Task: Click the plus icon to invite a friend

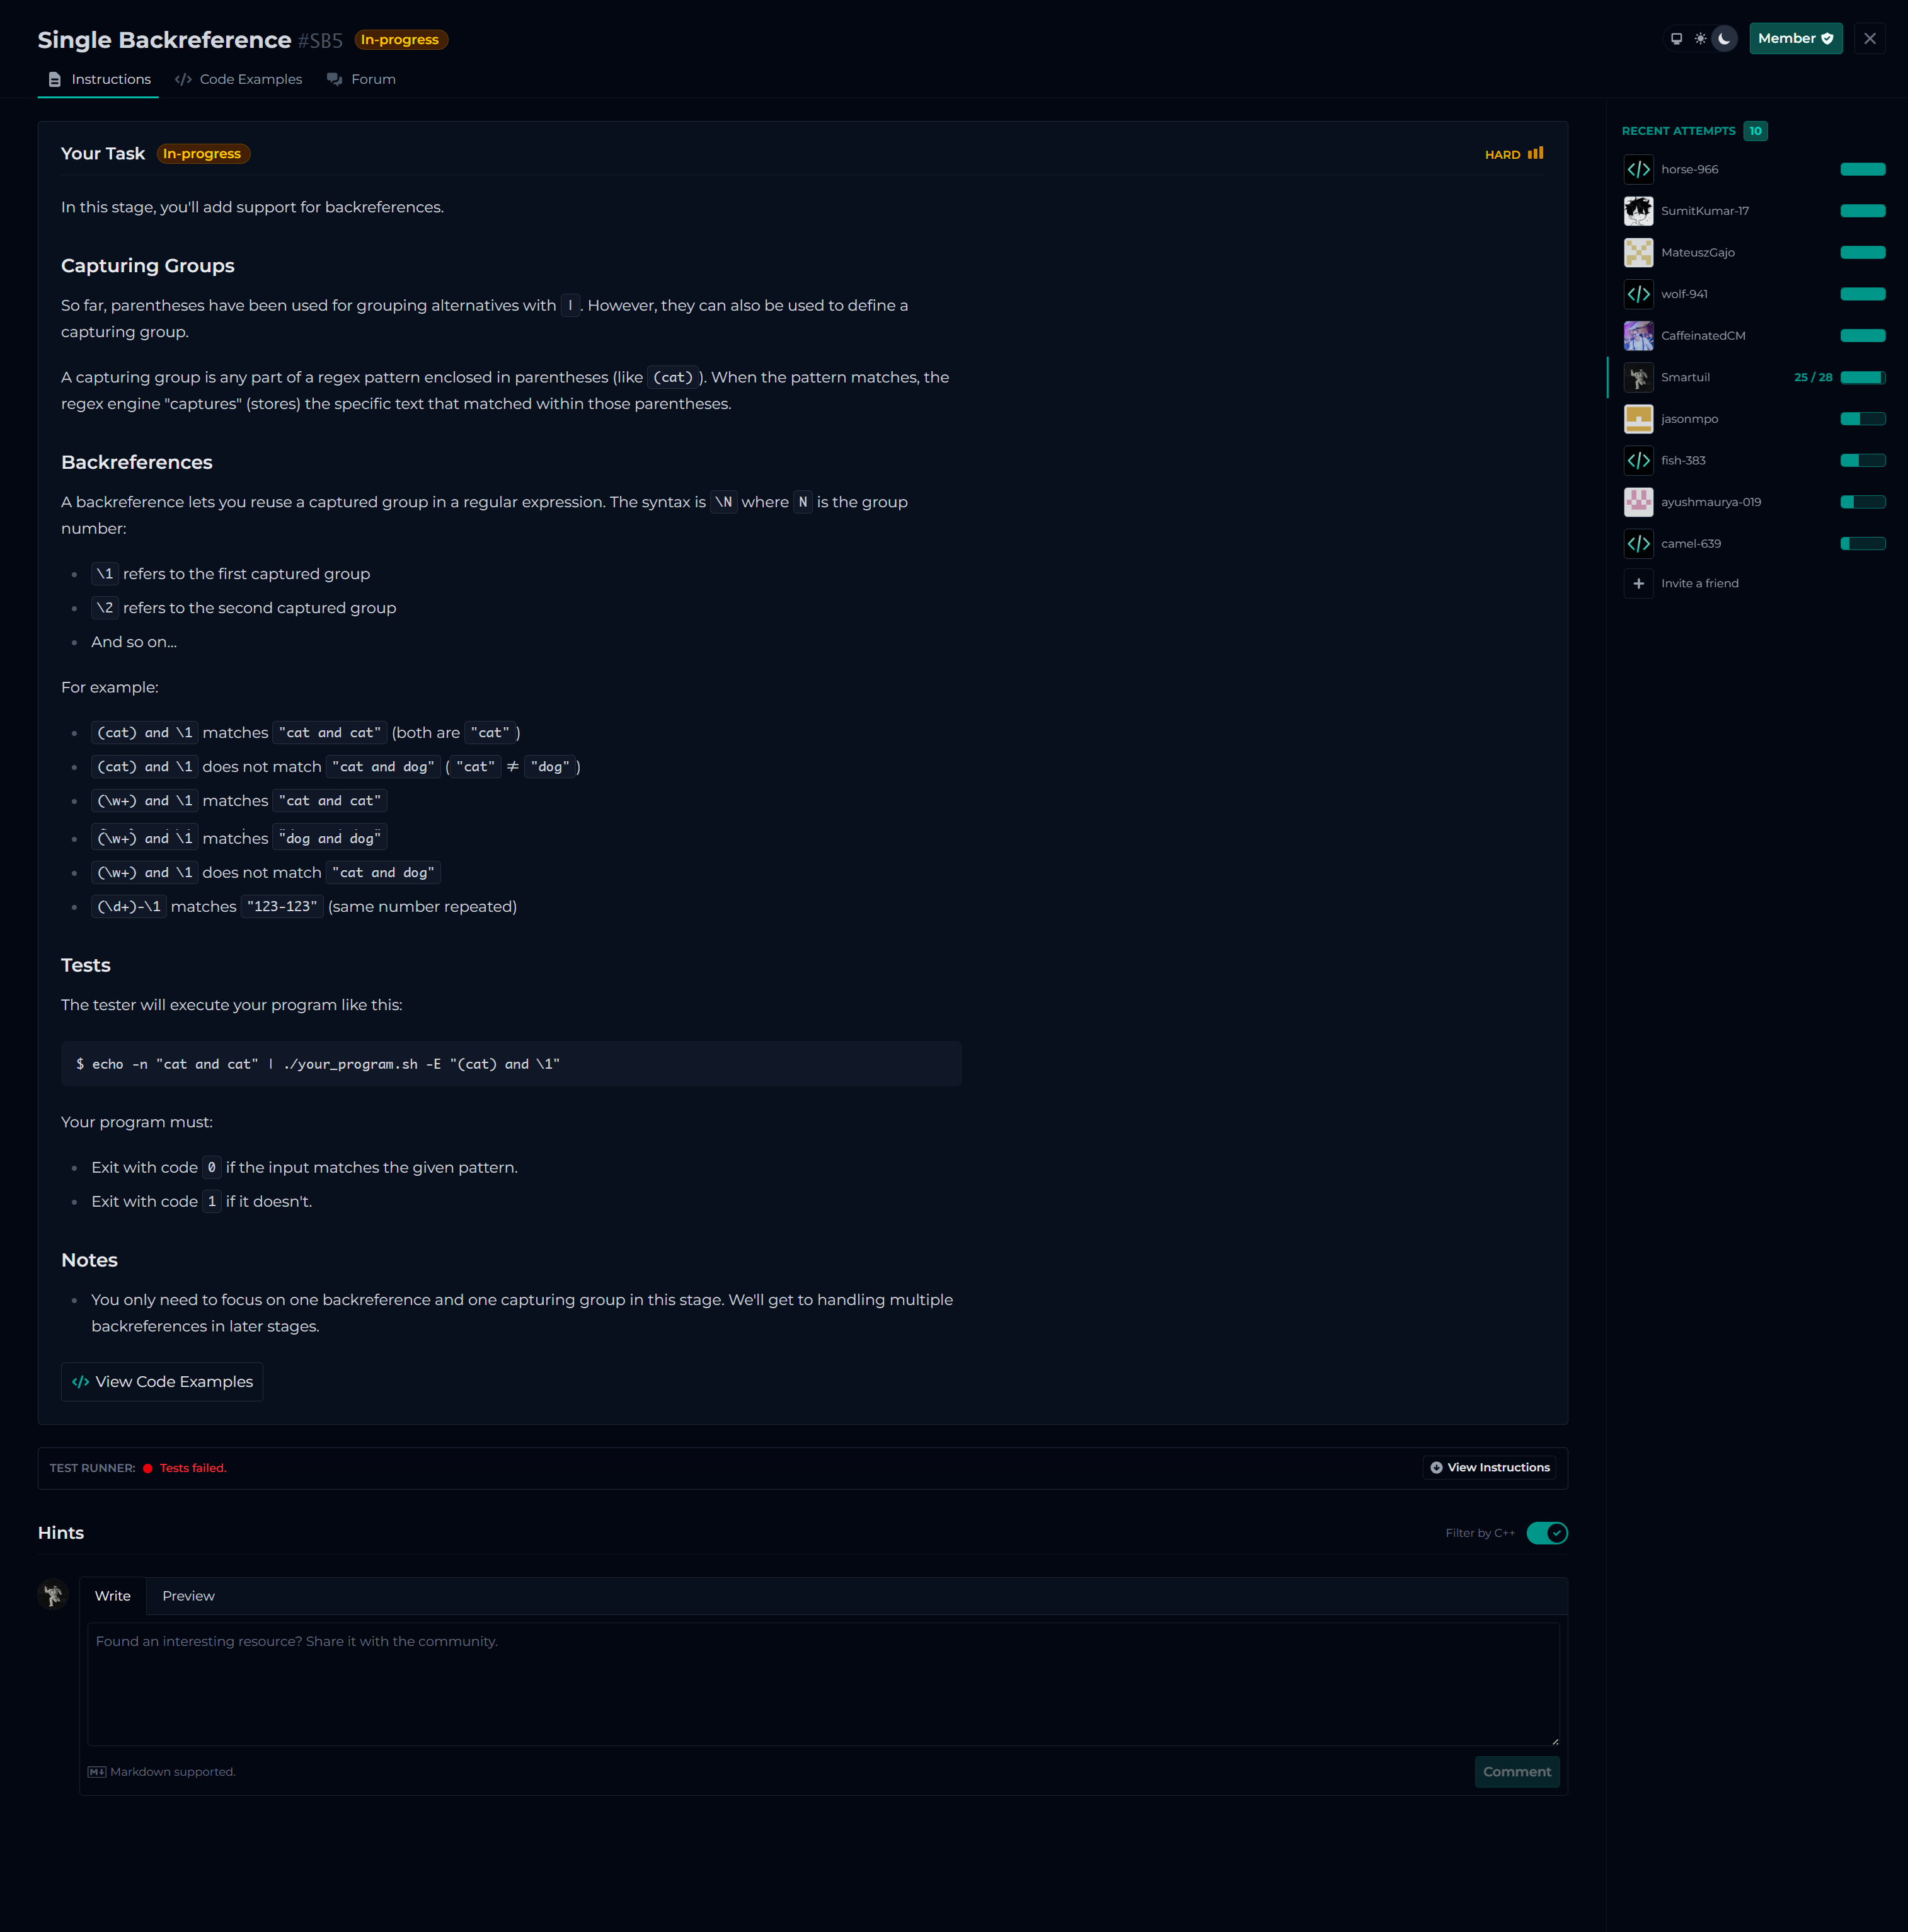Action: click(x=1638, y=583)
